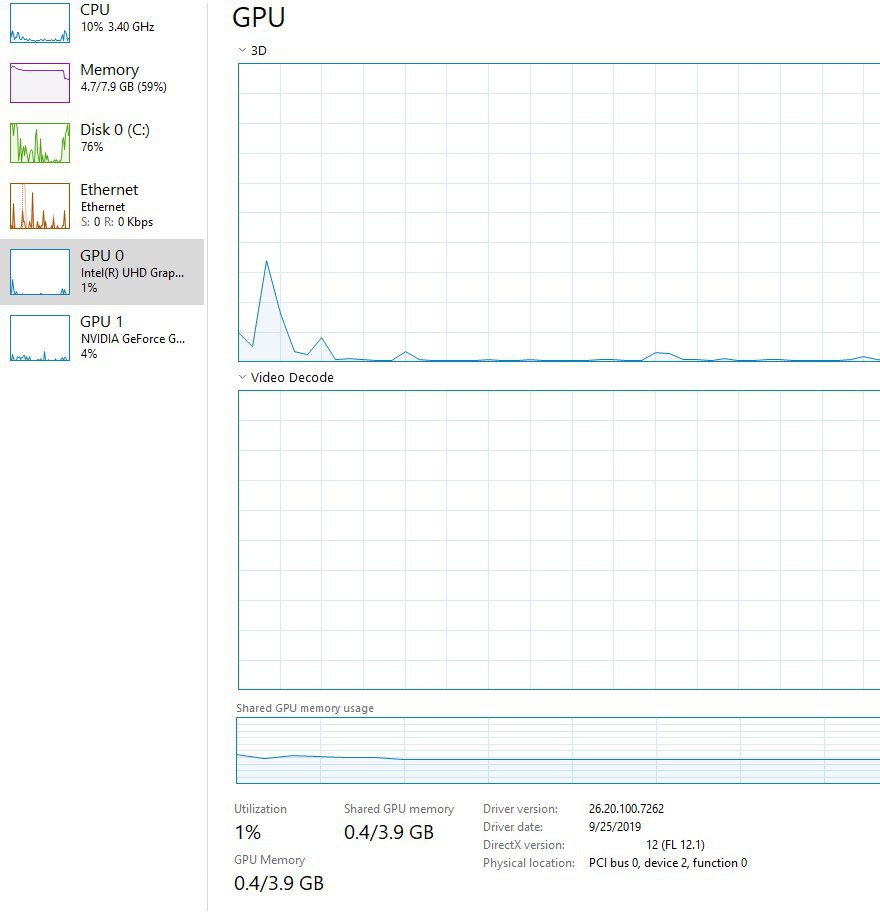Click the 'S: 0 R: 0 Kbps' Ethernet value

pyautogui.click(x=116, y=222)
